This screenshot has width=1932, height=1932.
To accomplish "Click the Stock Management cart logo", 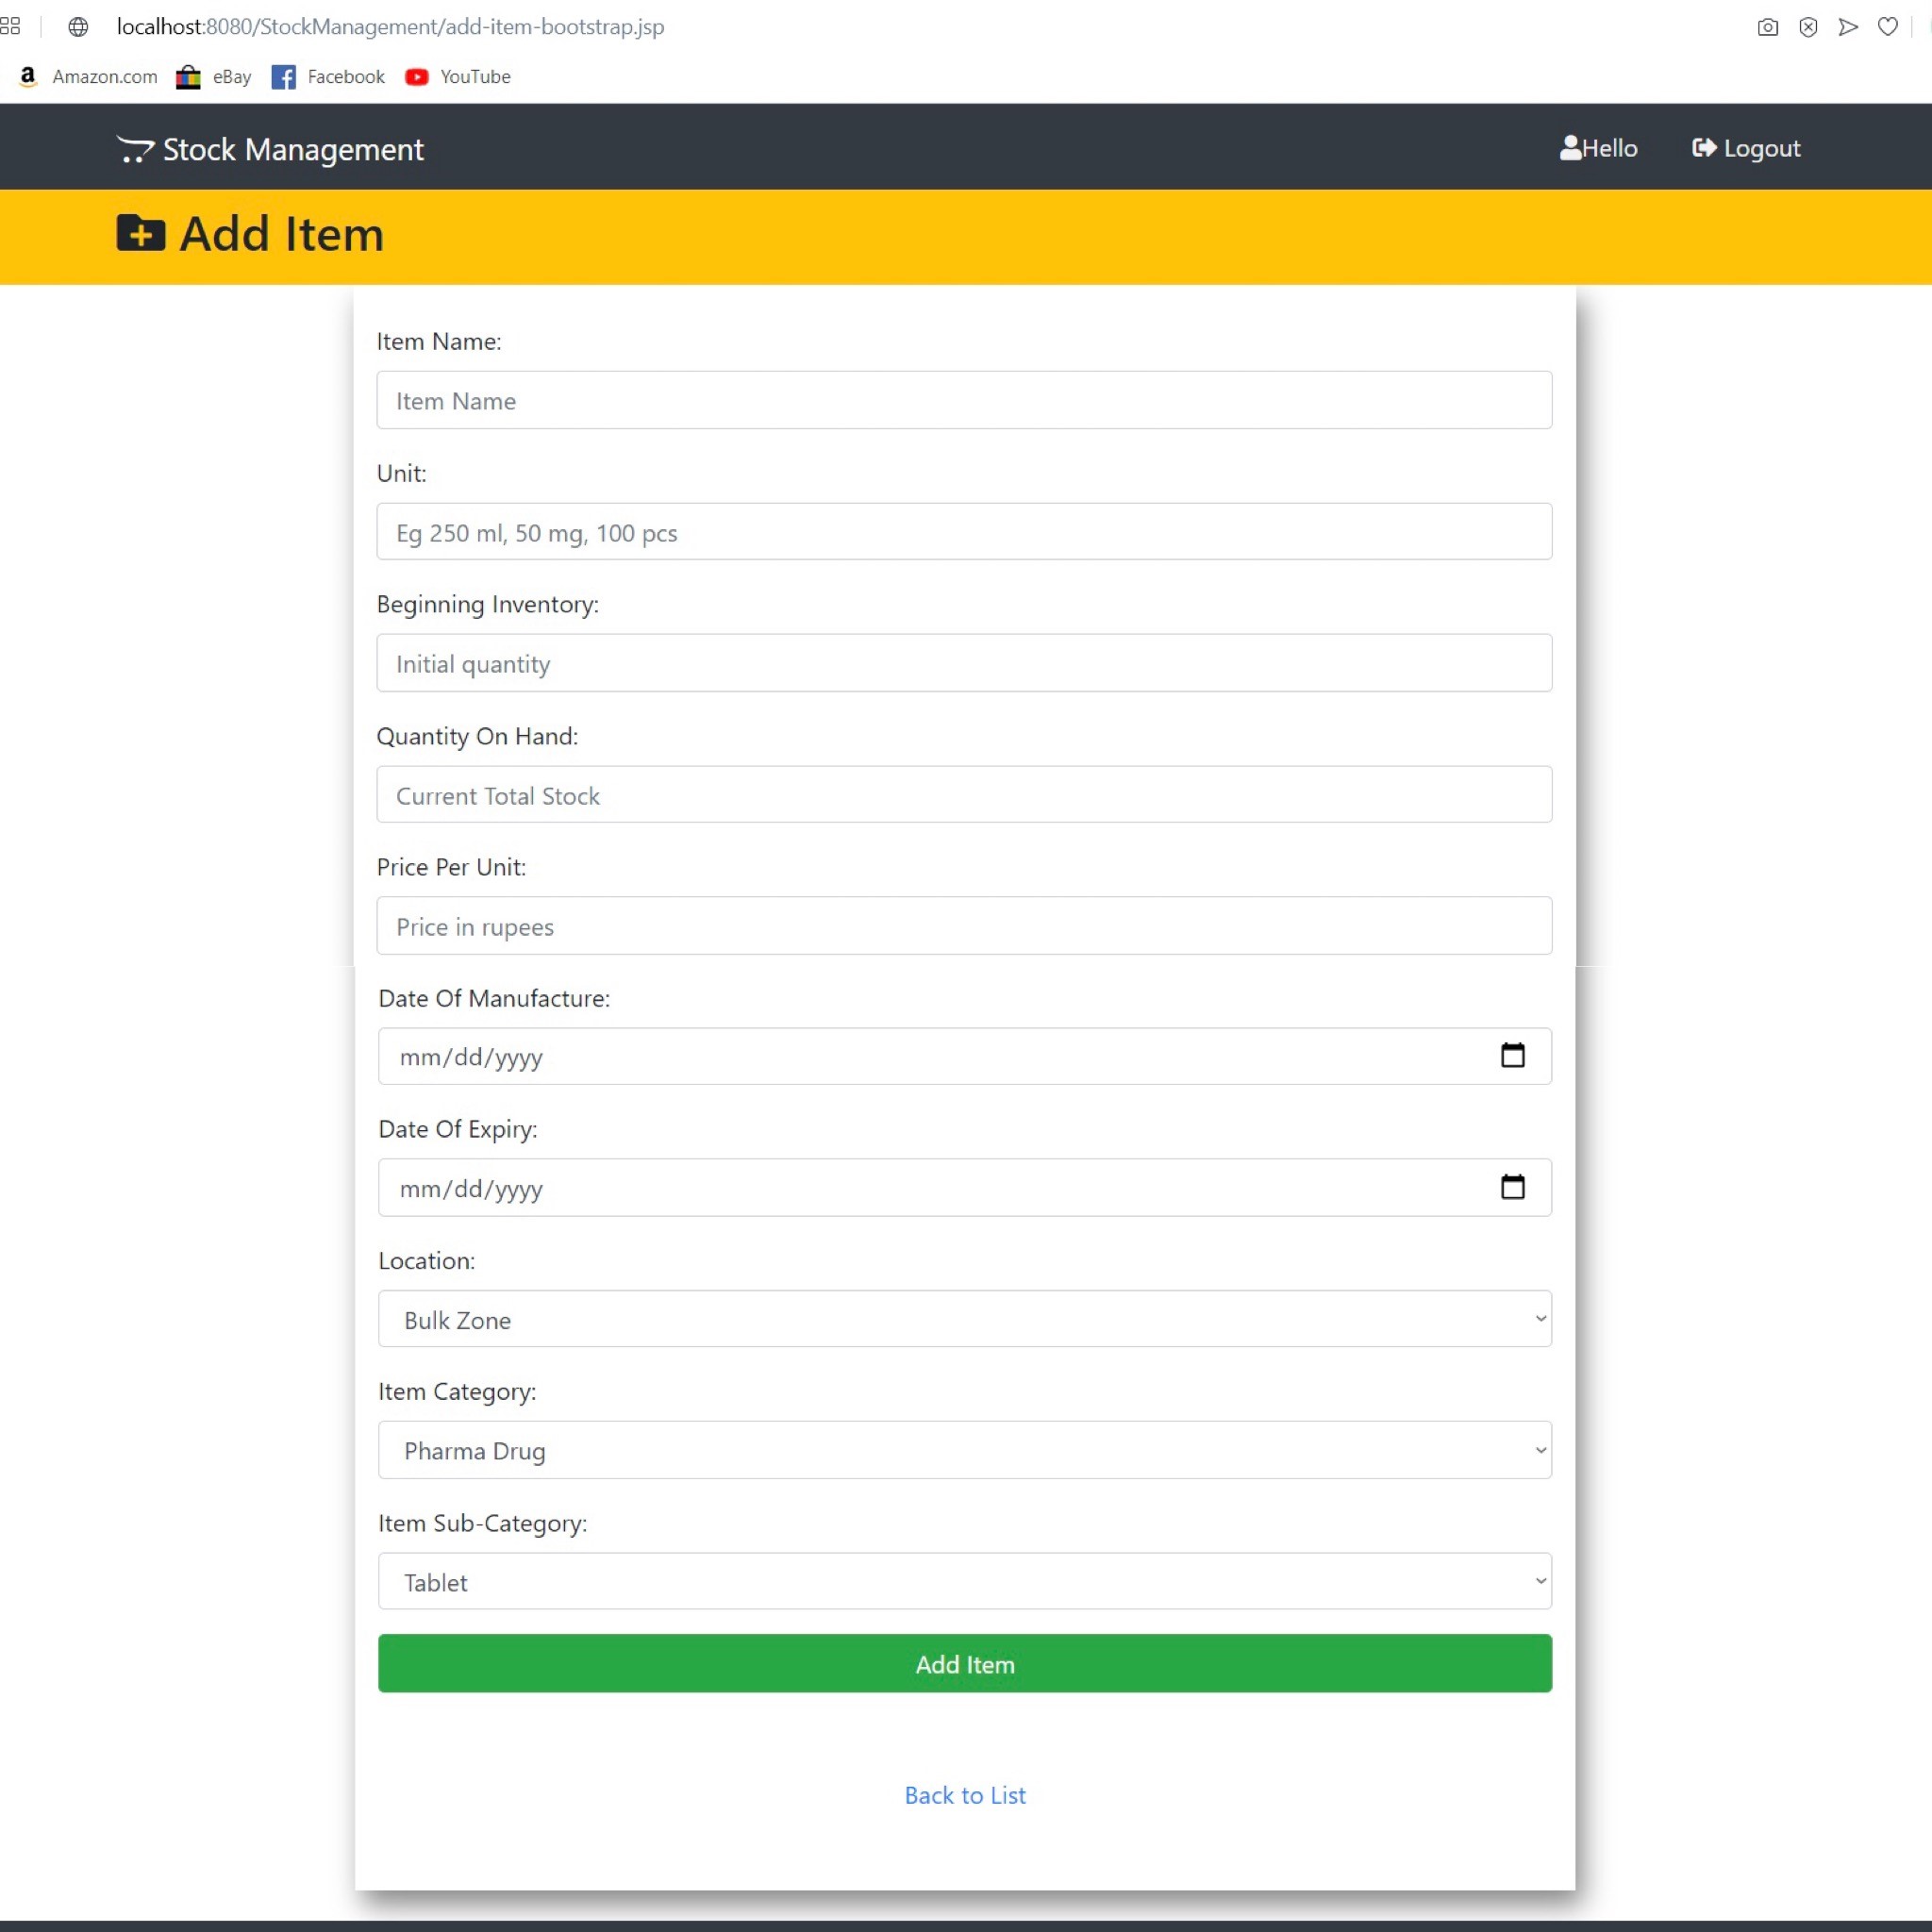I will 135,148.
